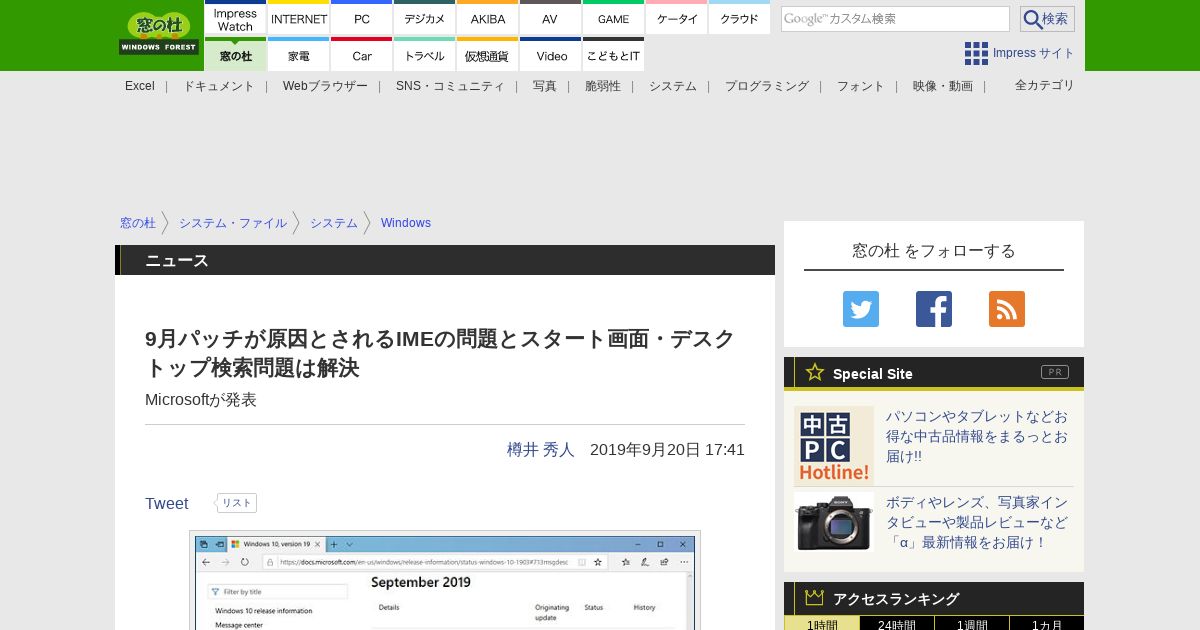Click the Windows breadcrumb link

(x=406, y=223)
